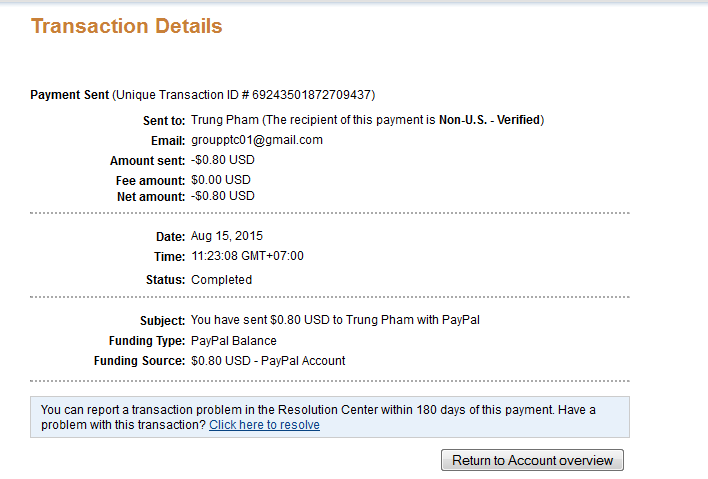Click the Return to Account overview button

(x=532, y=460)
